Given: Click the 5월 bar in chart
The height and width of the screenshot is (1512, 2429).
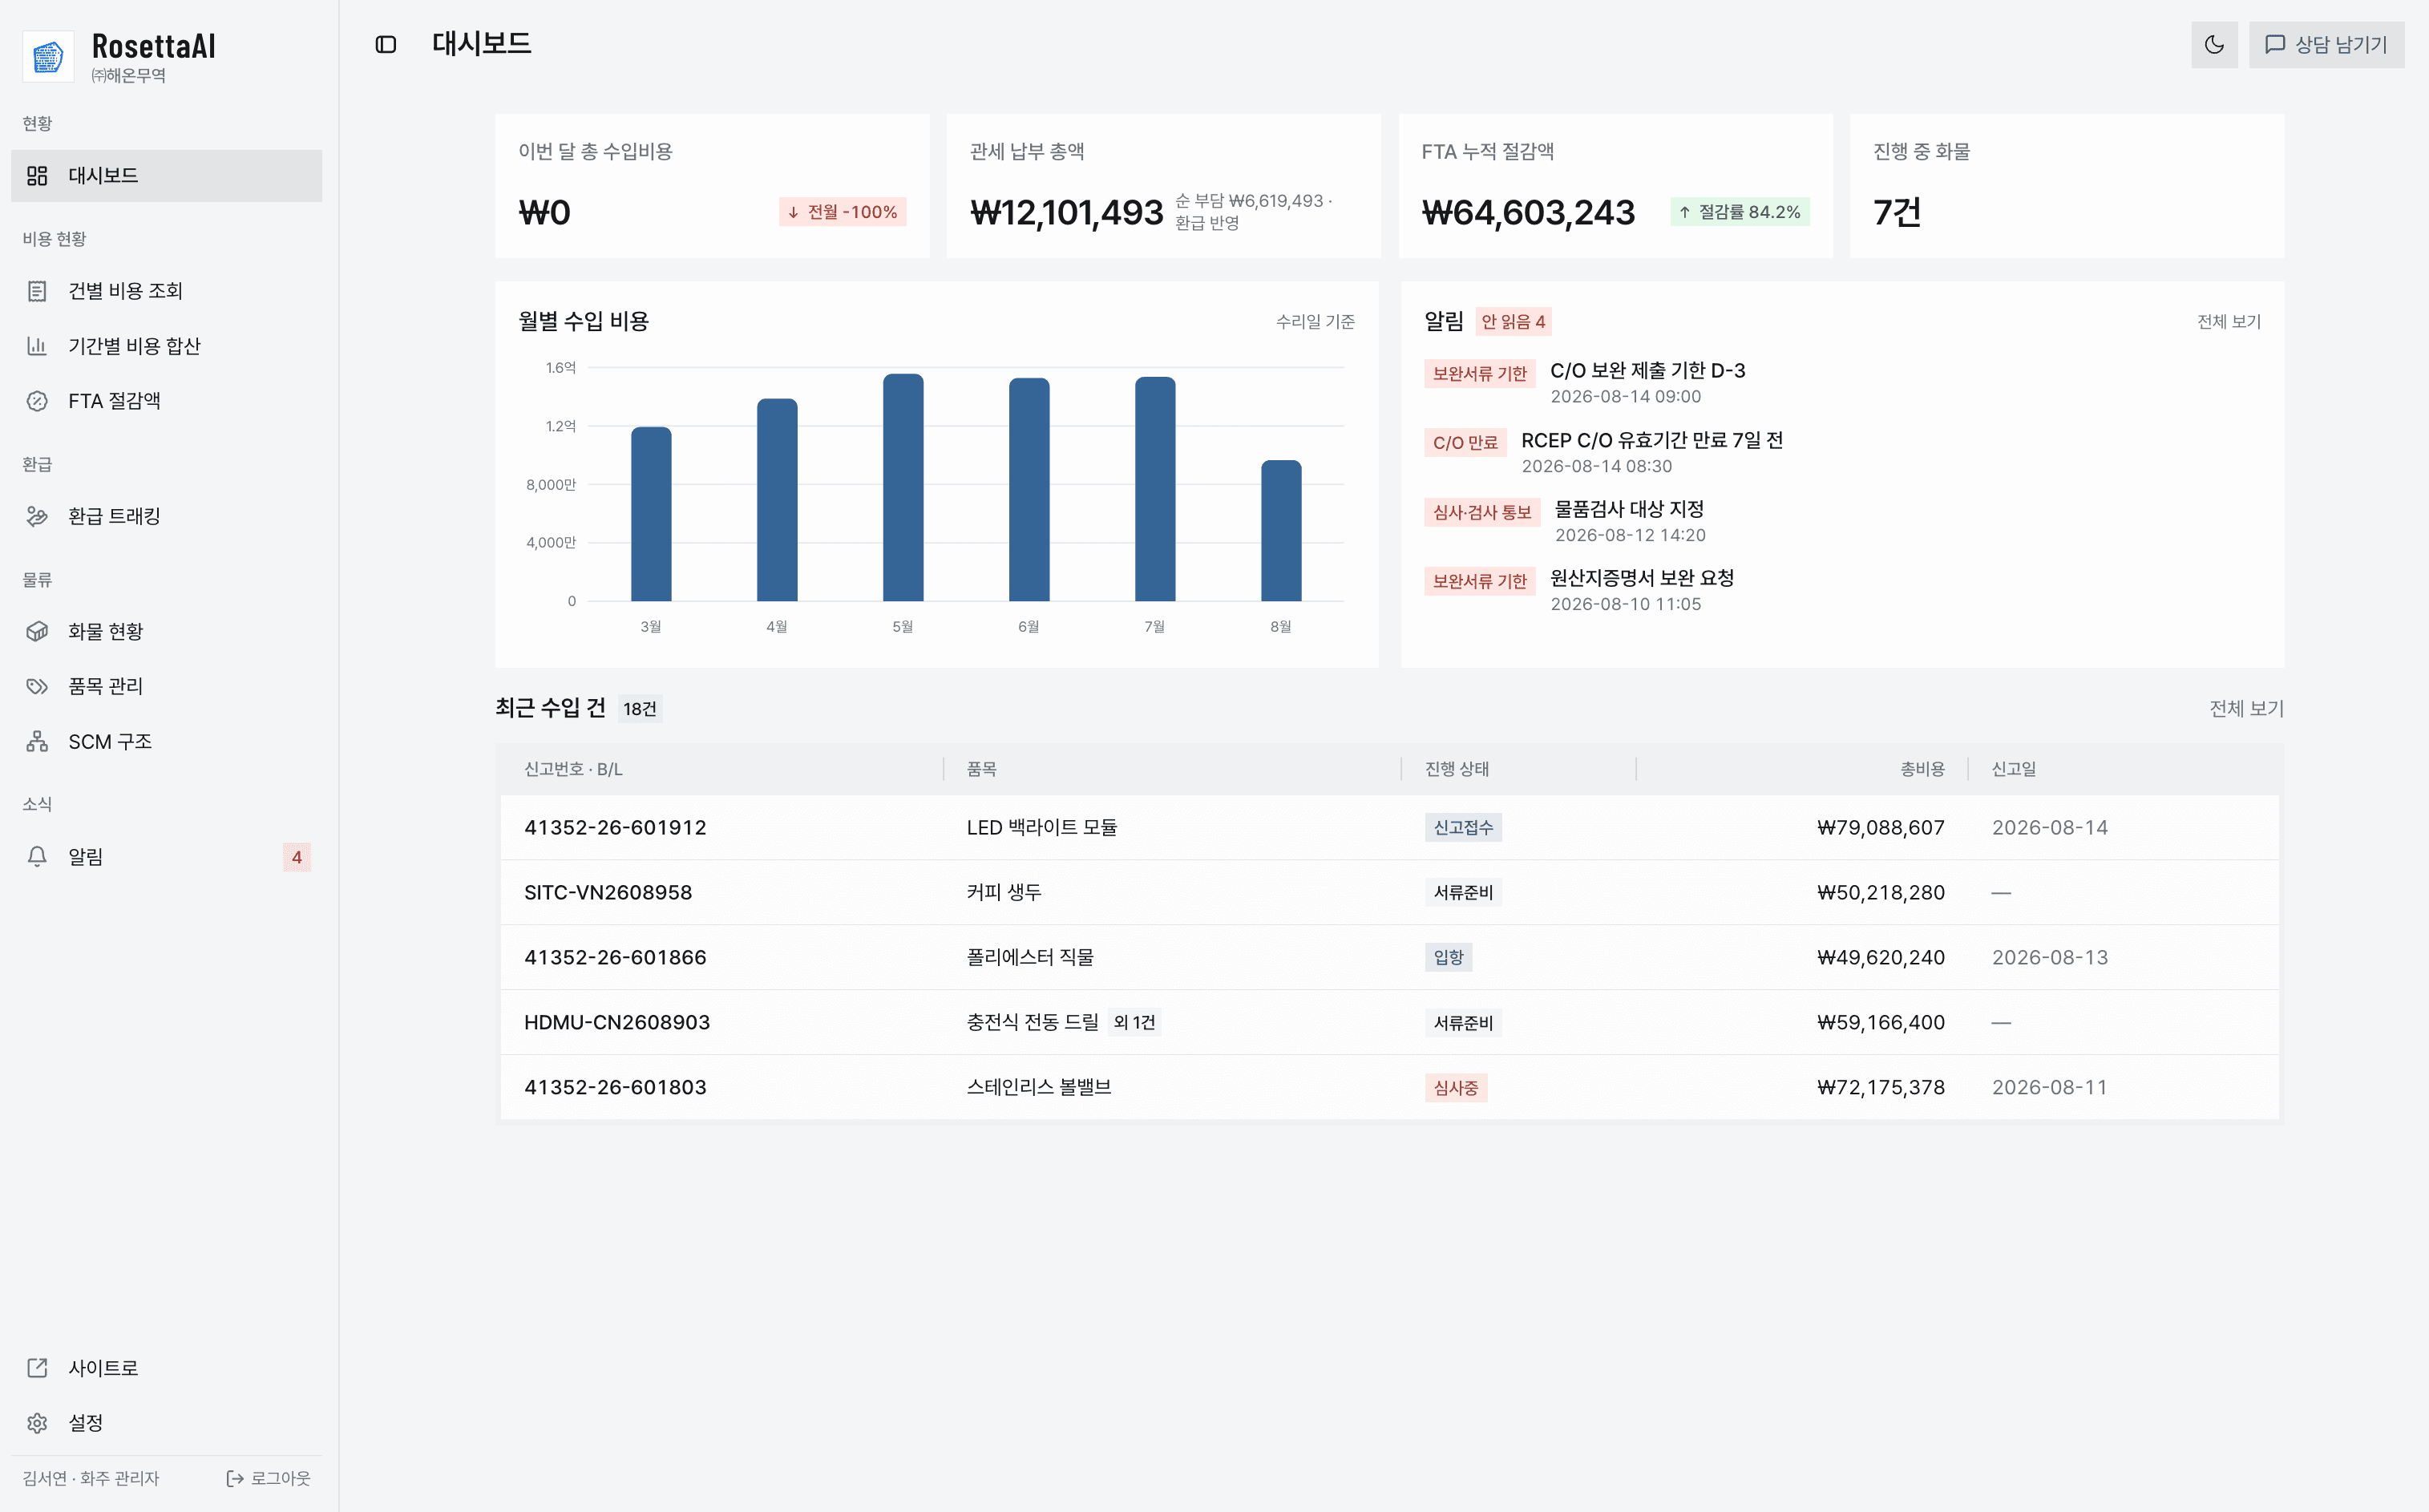Looking at the screenshot, I should pyautogui.click(x=903, y=487).
